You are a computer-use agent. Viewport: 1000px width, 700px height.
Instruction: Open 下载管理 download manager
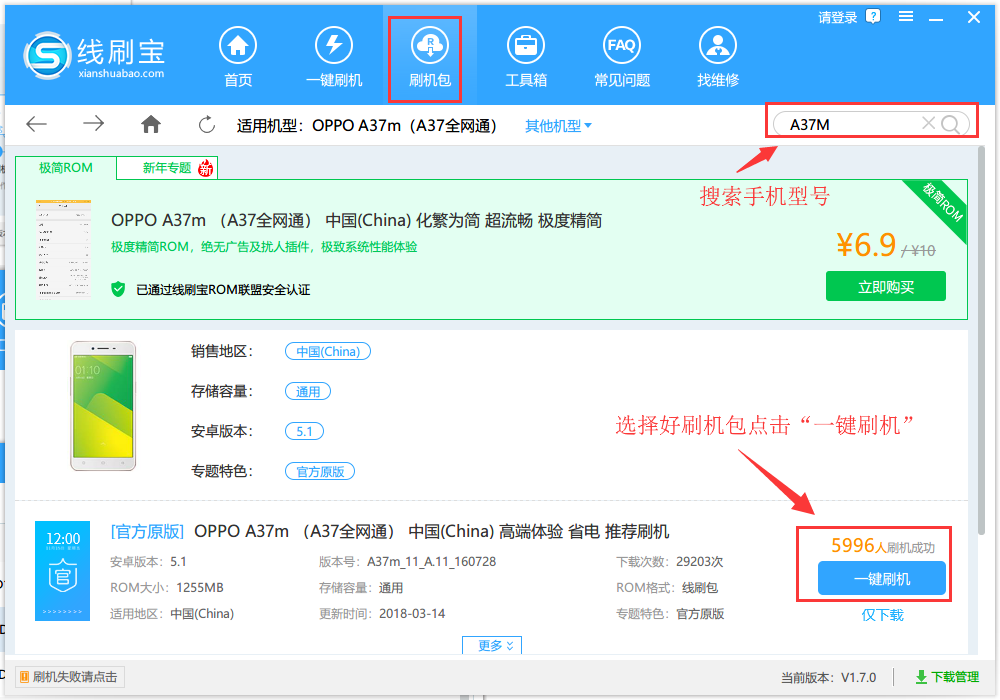pyautogui.click(x=947, y=677)
